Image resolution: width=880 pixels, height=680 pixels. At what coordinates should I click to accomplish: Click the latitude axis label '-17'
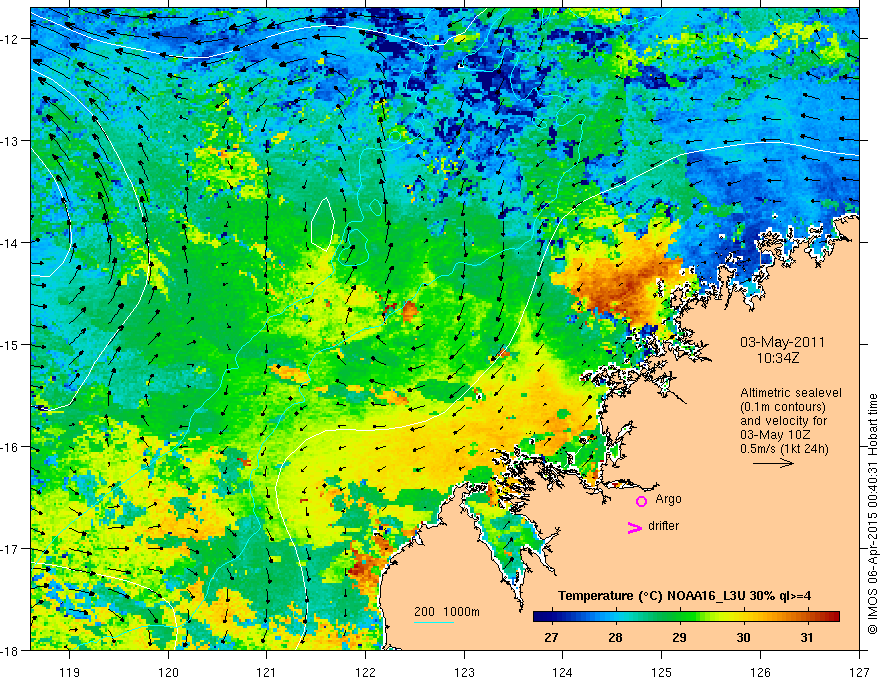[x=10, y=548]
